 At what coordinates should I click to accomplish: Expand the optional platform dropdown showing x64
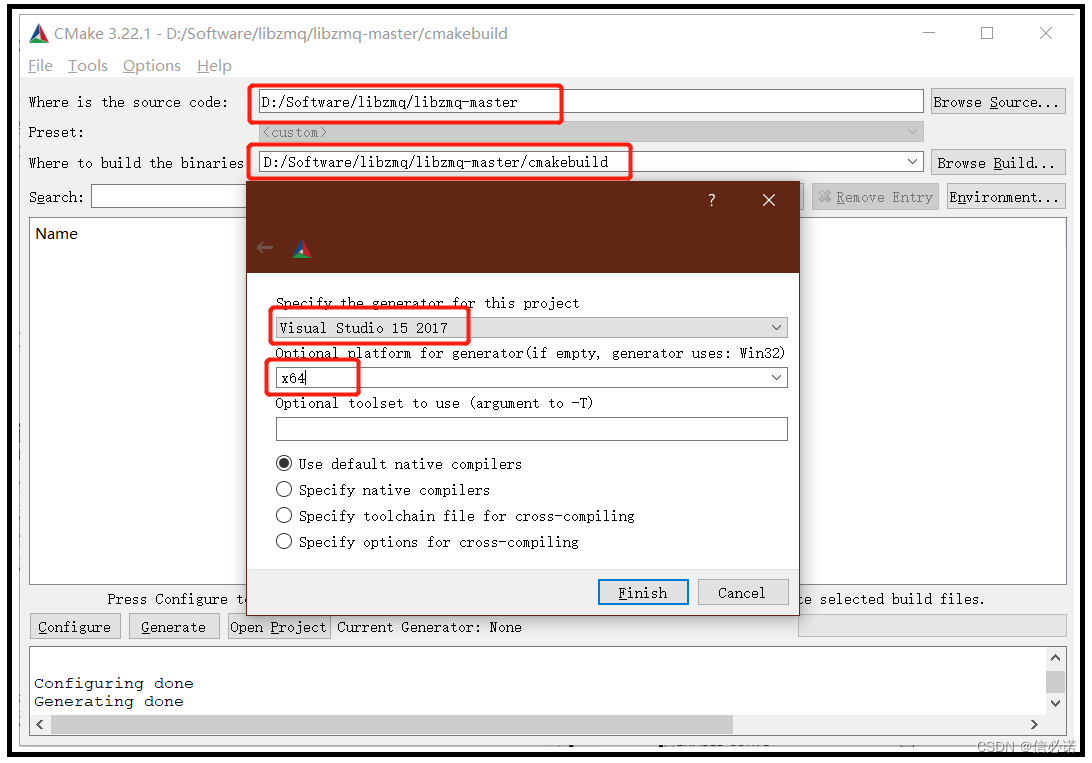tap(777, 378)
